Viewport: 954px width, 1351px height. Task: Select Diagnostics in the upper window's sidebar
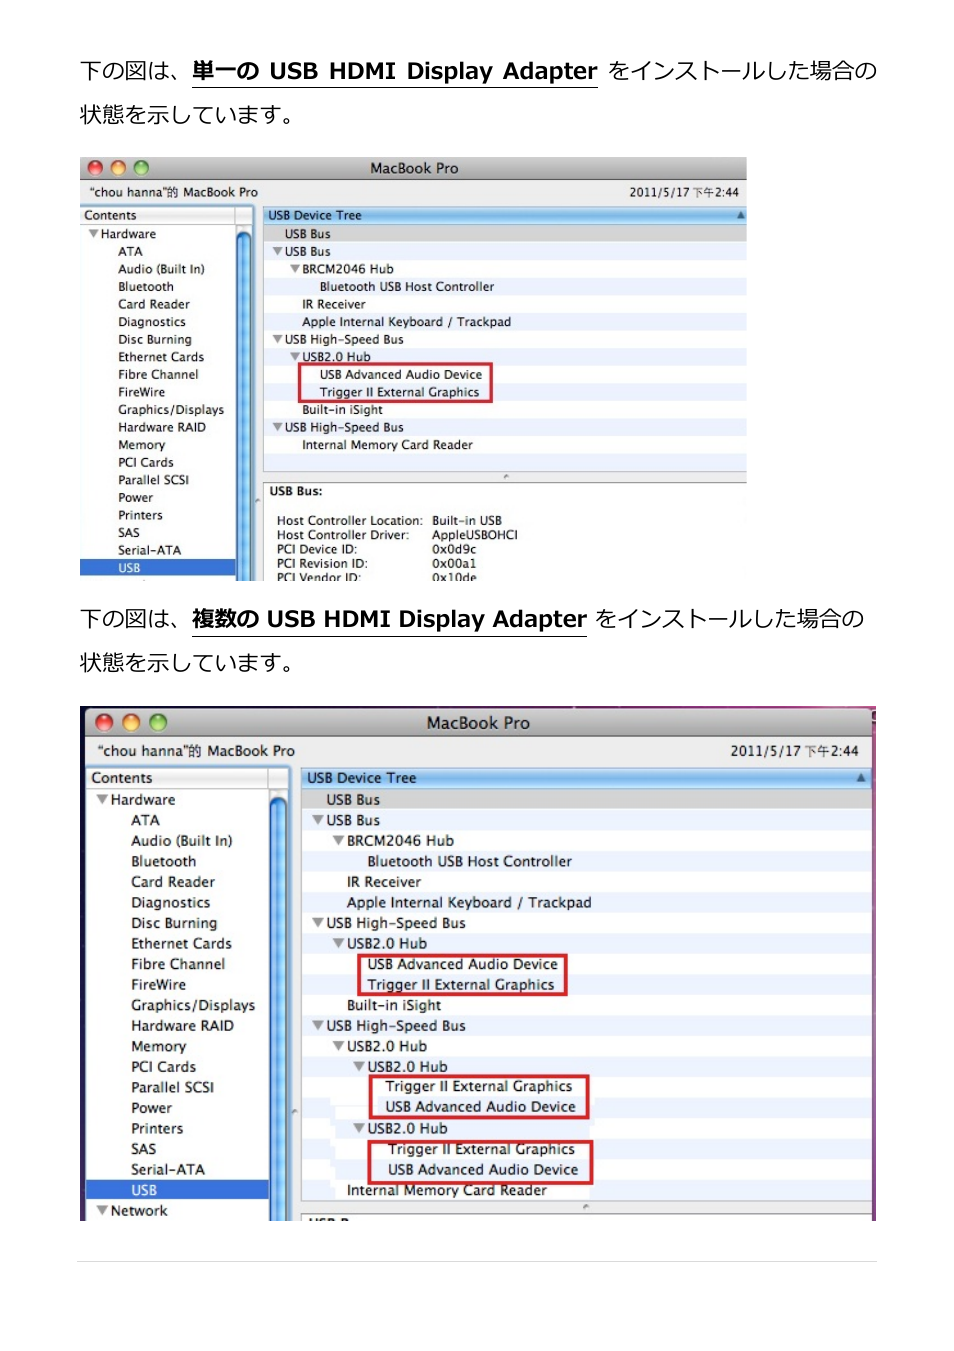tap(151, 322)
